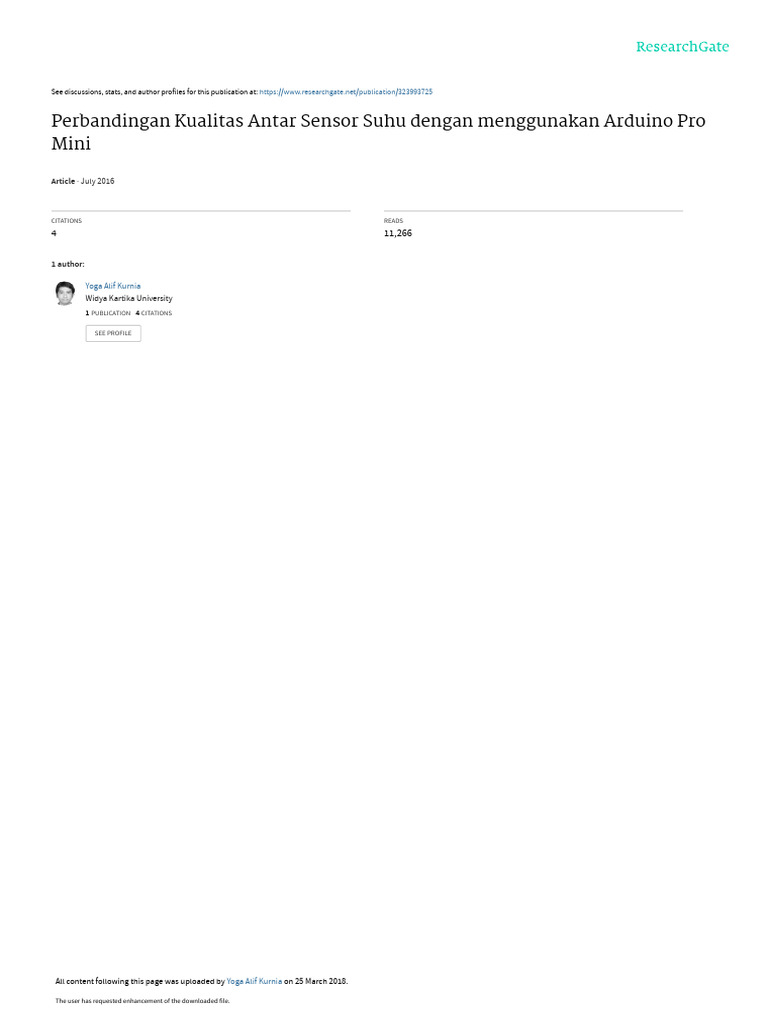Open Yoga Alif Kurnia author name link
768x1024 pixels.
[113, 286]
